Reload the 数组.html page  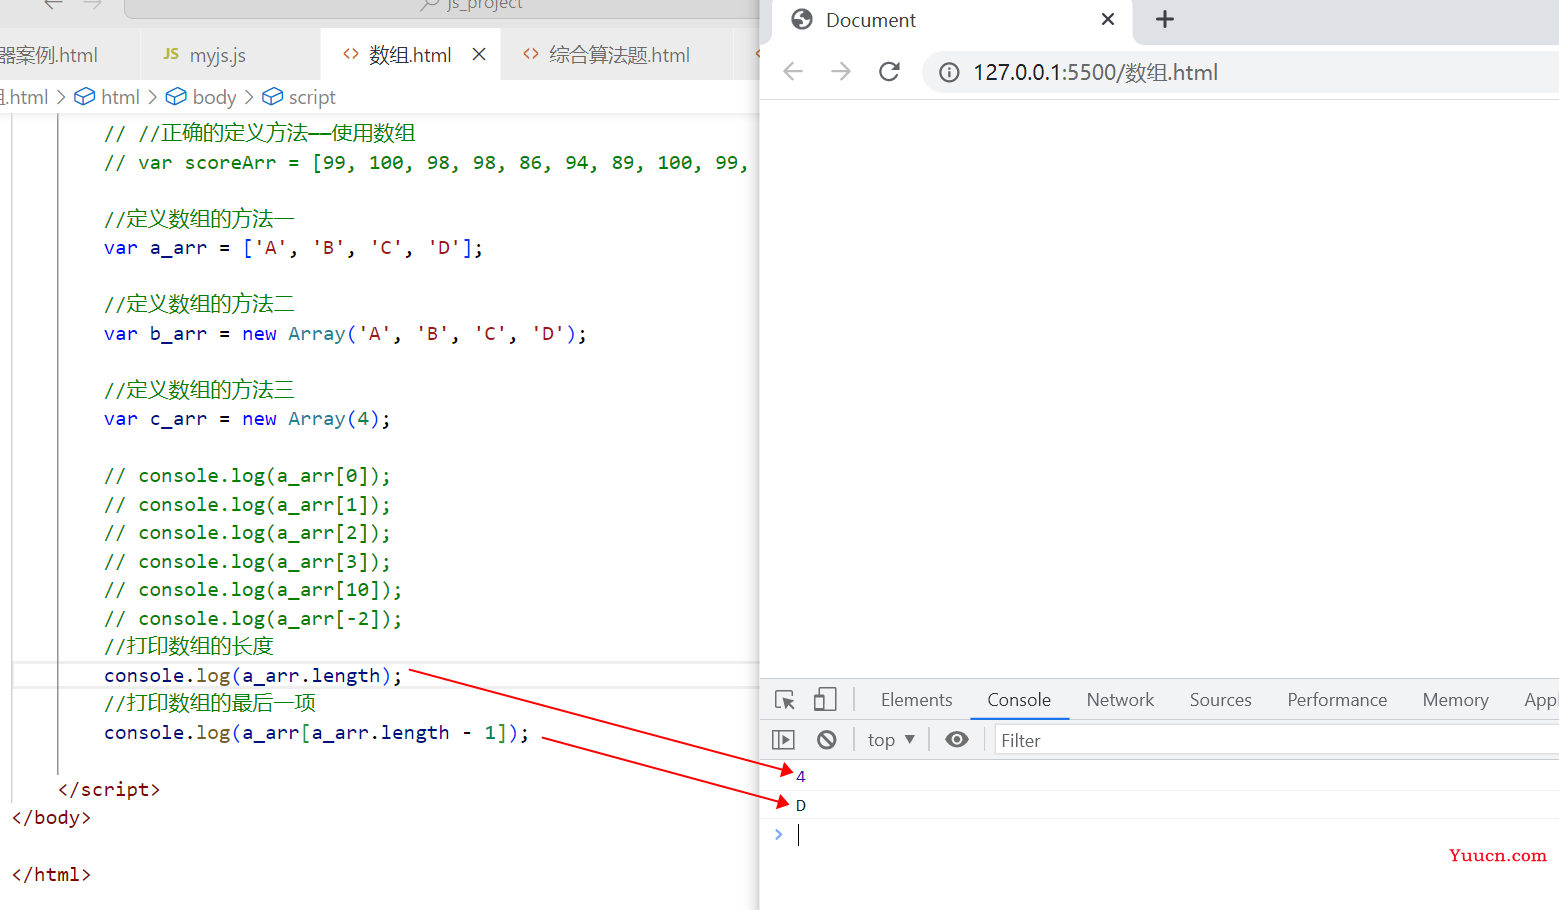pos(889,71)
